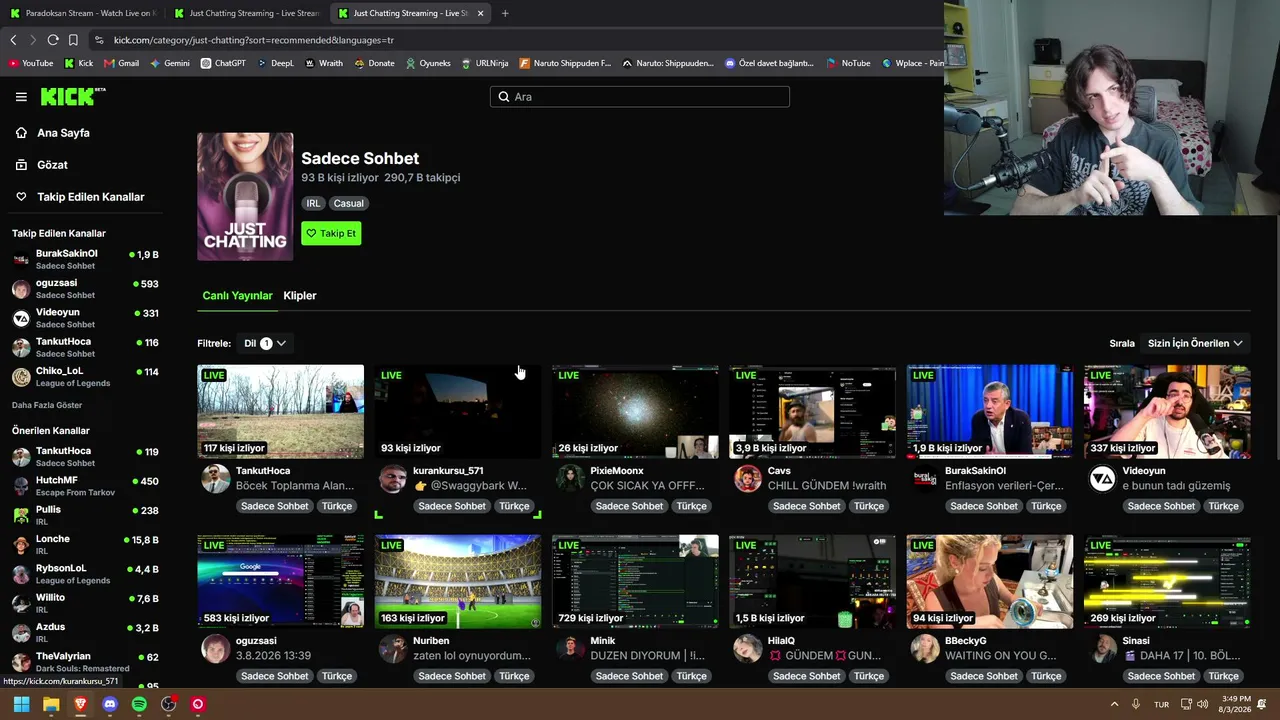Open the TankutHoca live stream thumbnail
This screenshot has width=1280, height=720.
click(281, 411)
